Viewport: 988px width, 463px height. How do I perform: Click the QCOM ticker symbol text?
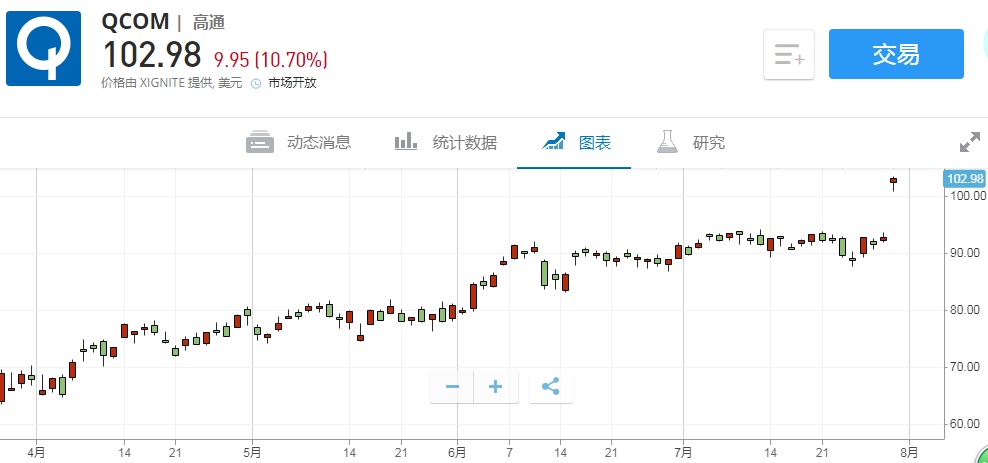135,21
